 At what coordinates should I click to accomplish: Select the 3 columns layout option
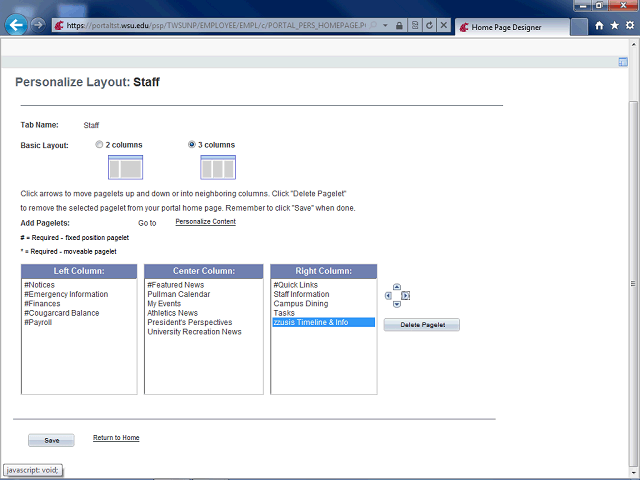192,145
